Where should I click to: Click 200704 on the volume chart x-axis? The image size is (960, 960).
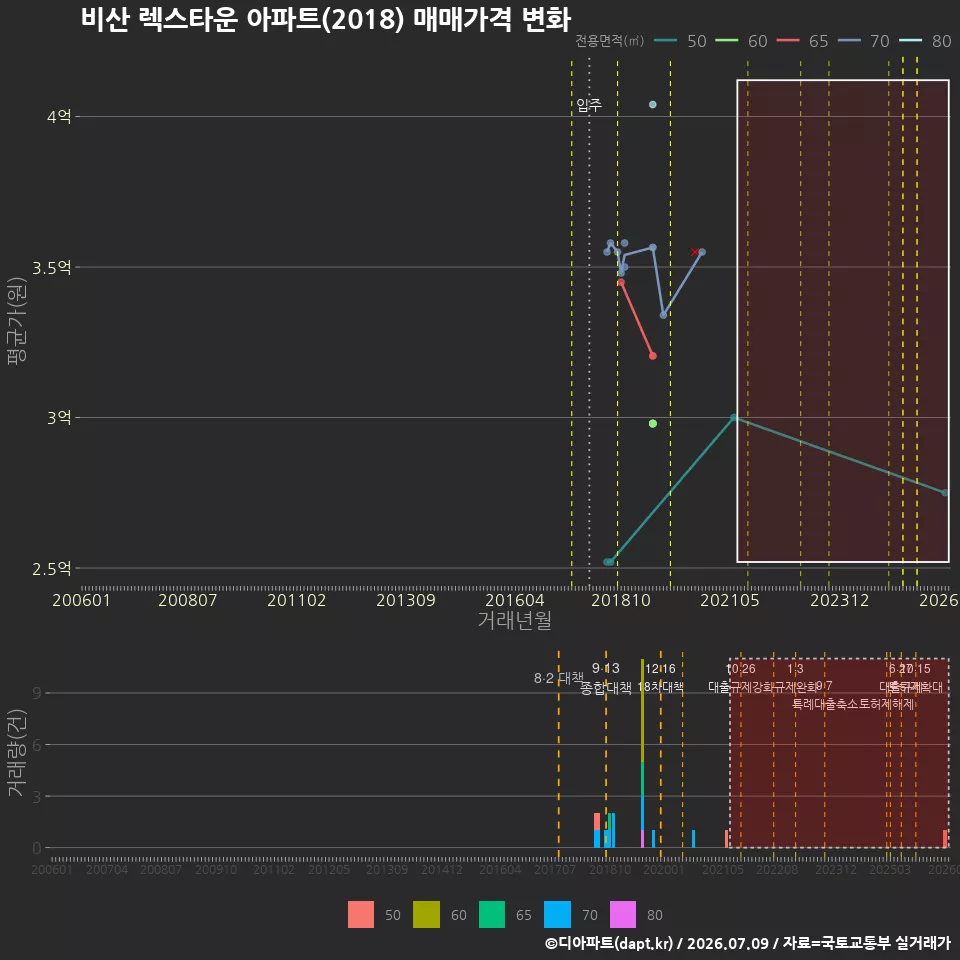[107, 869]
